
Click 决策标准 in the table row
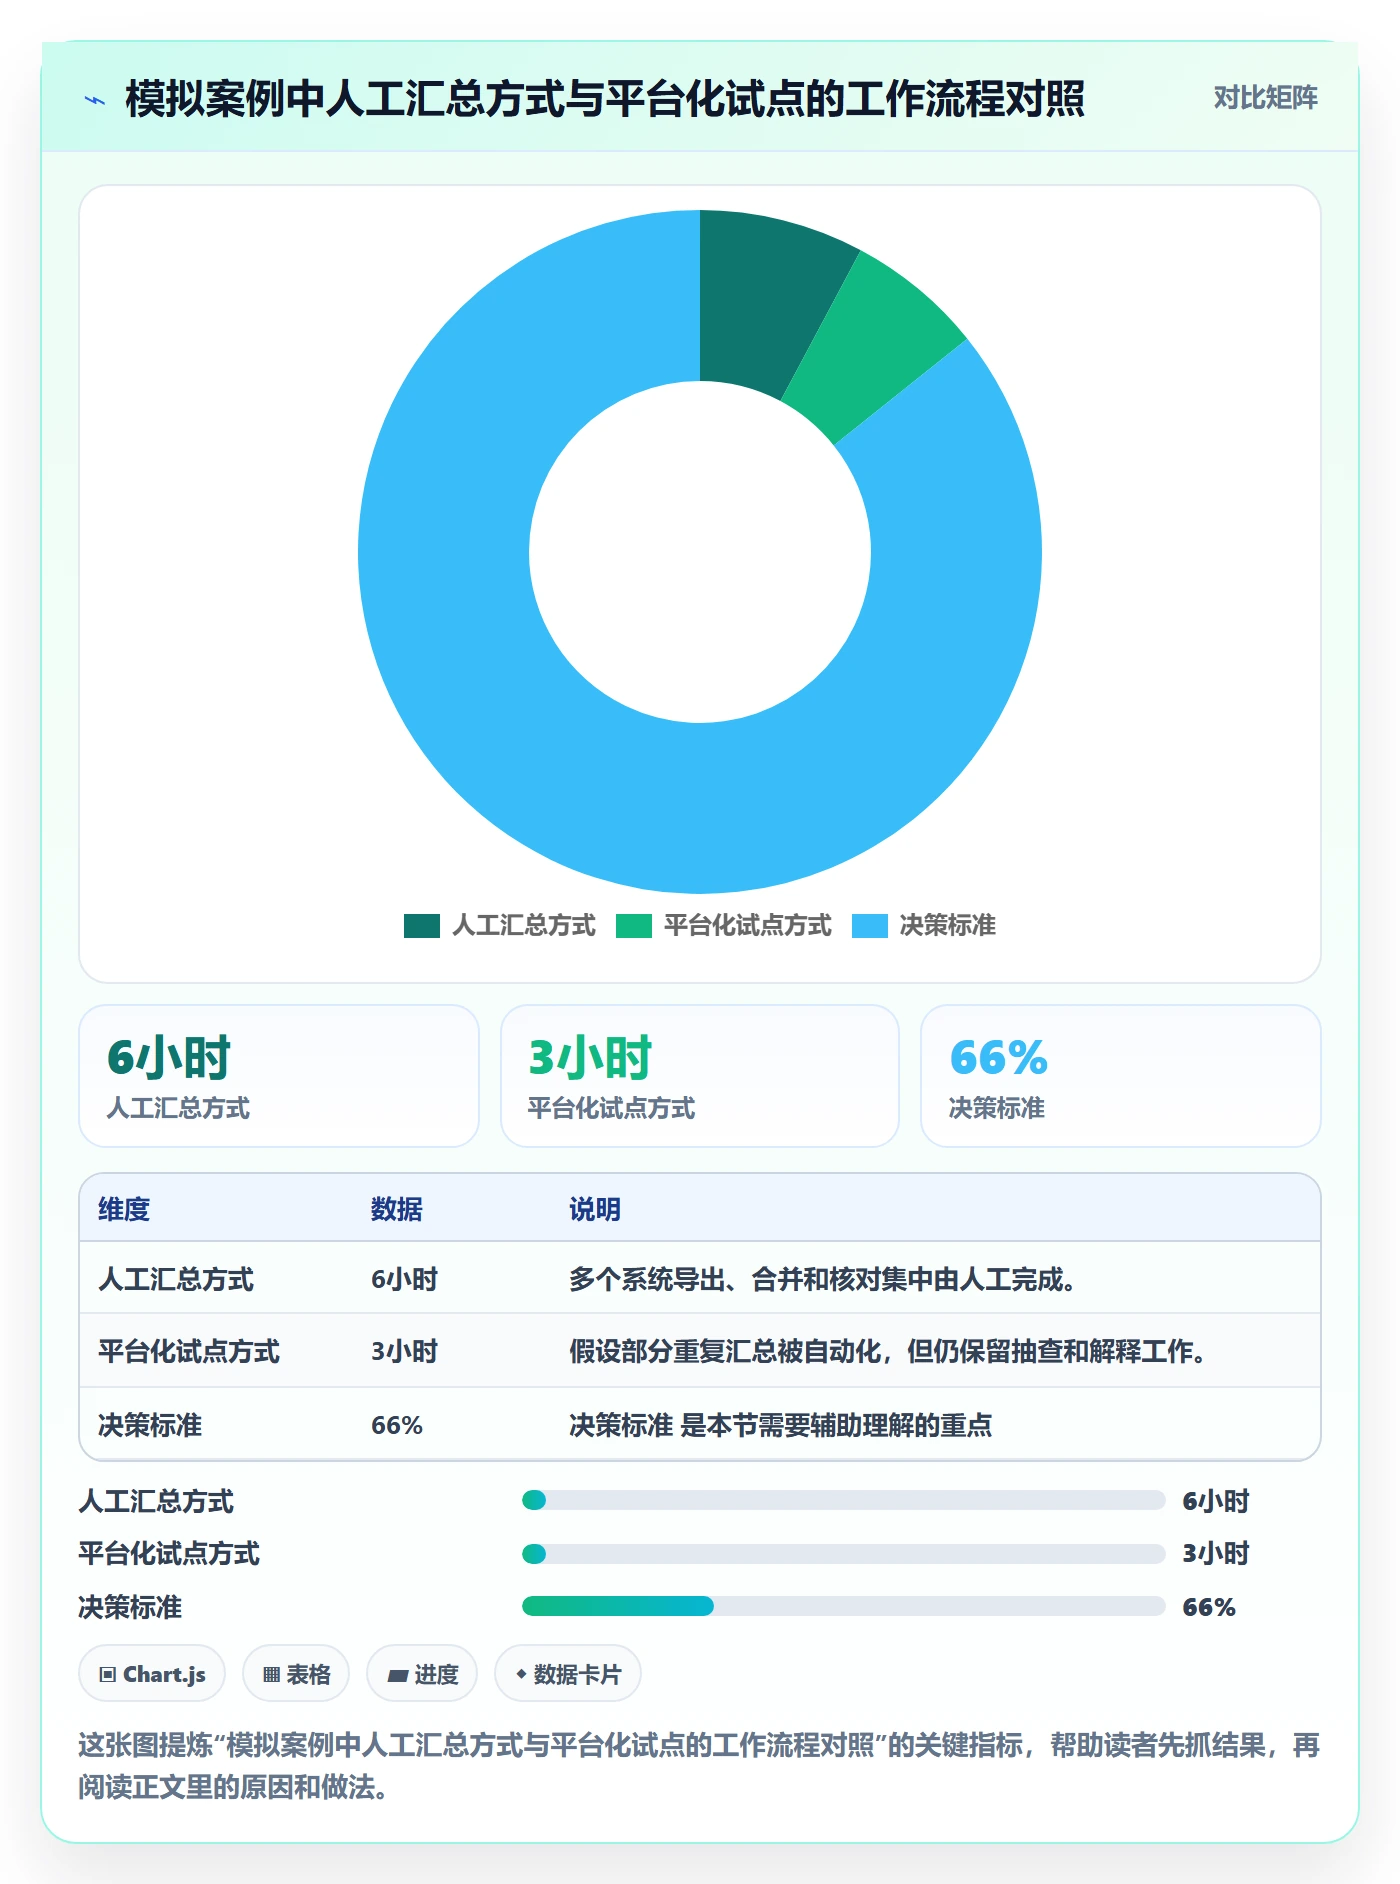pos(150,1424)
